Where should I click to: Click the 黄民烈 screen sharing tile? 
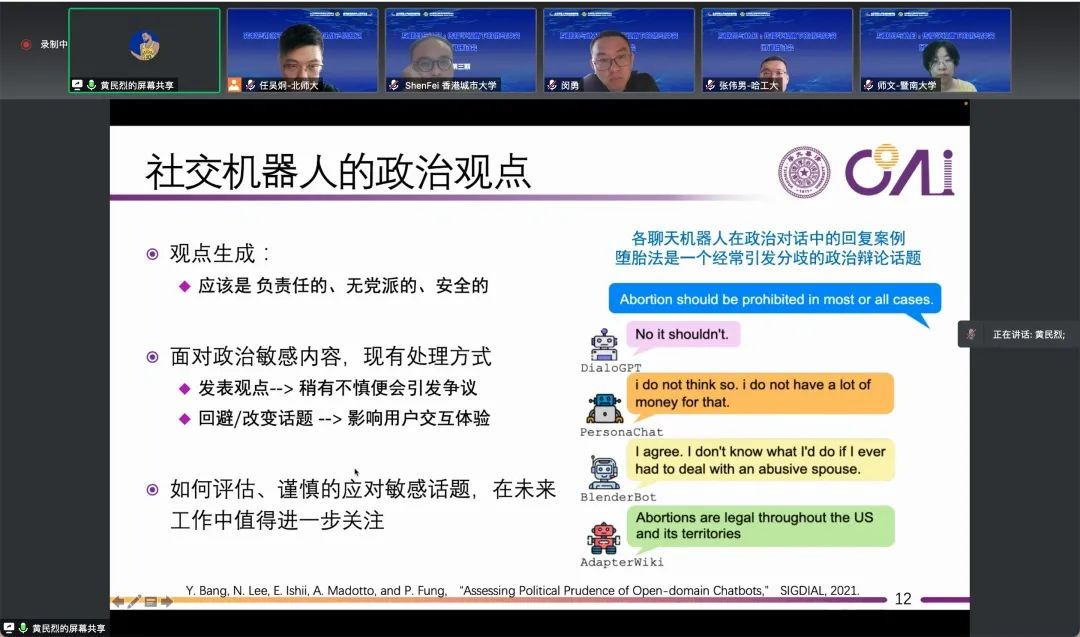[x=144, y=50]
